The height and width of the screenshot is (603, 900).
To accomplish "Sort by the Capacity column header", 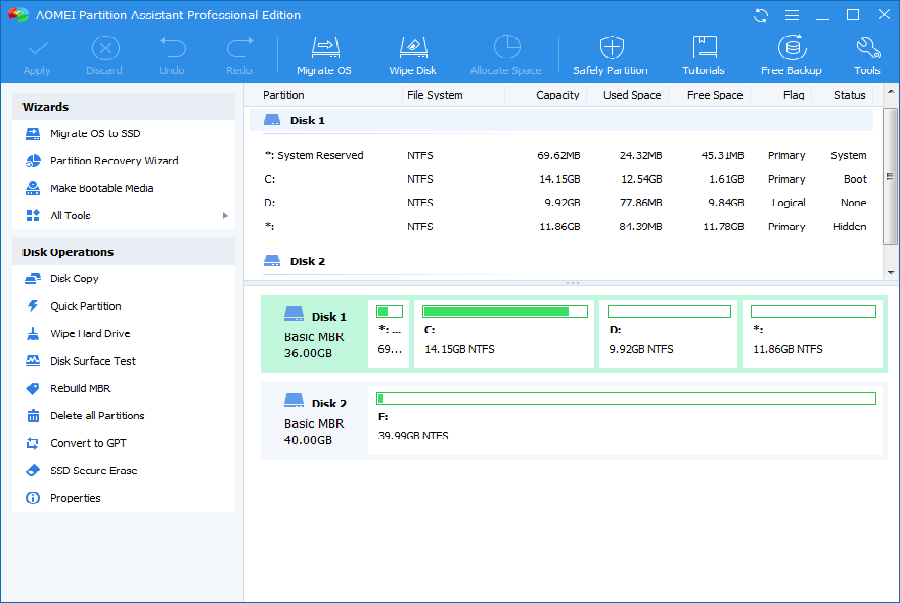I will (x=557, y=95).
